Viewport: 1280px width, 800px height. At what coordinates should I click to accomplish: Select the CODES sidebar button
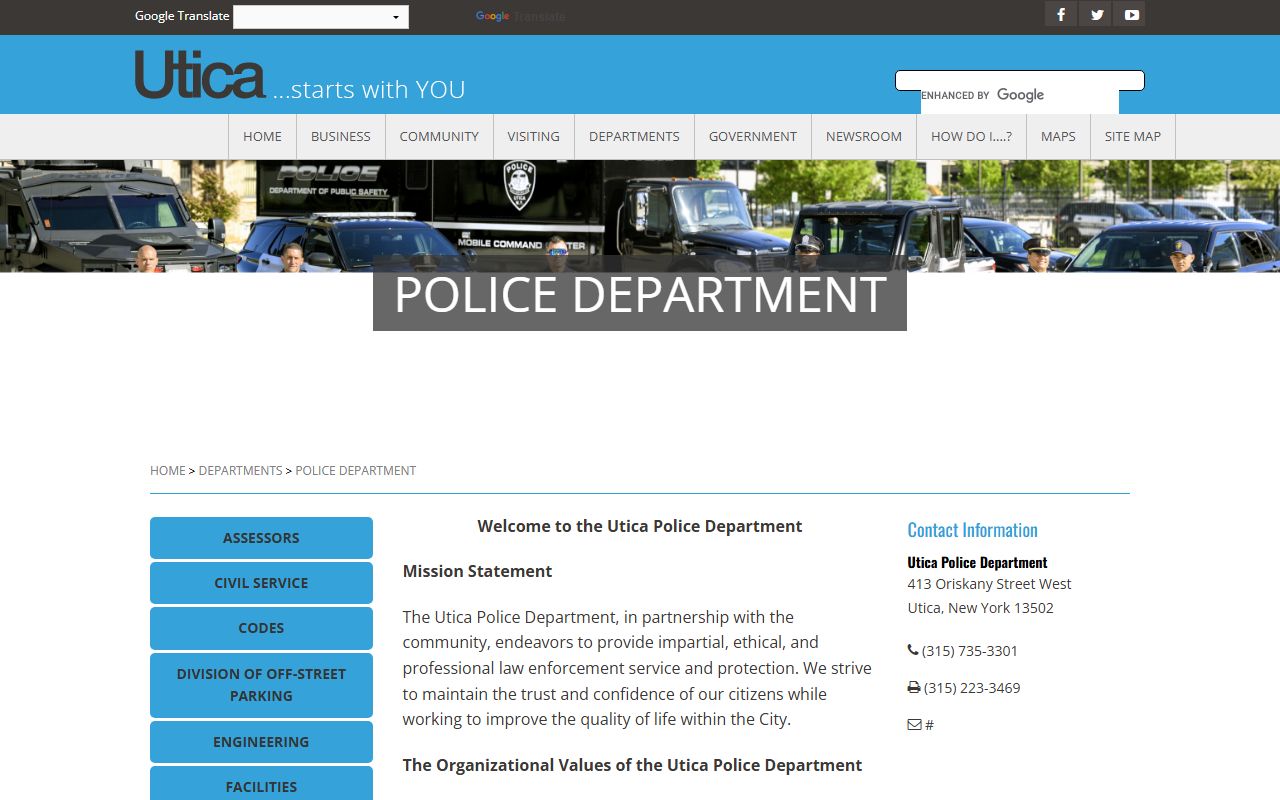click(261, 628)
